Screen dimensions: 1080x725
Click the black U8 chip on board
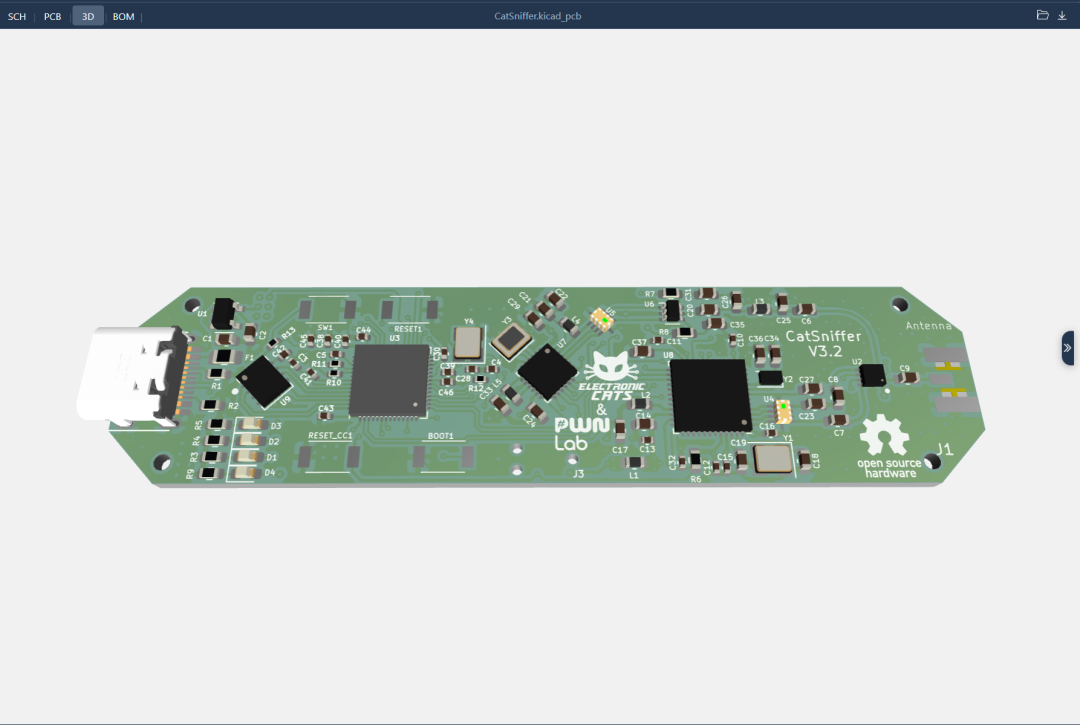click(x=710, y=396)
